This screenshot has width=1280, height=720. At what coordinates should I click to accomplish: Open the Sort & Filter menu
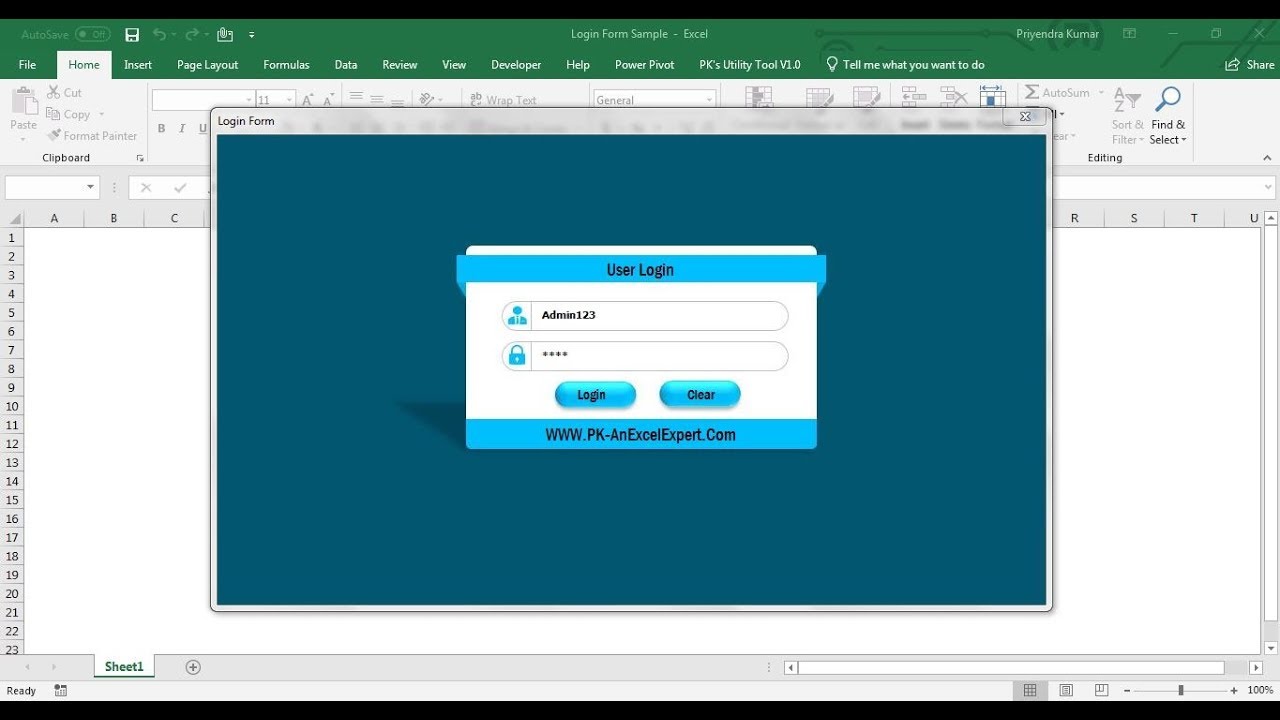pyautogui.click(x=1127, y=115)
